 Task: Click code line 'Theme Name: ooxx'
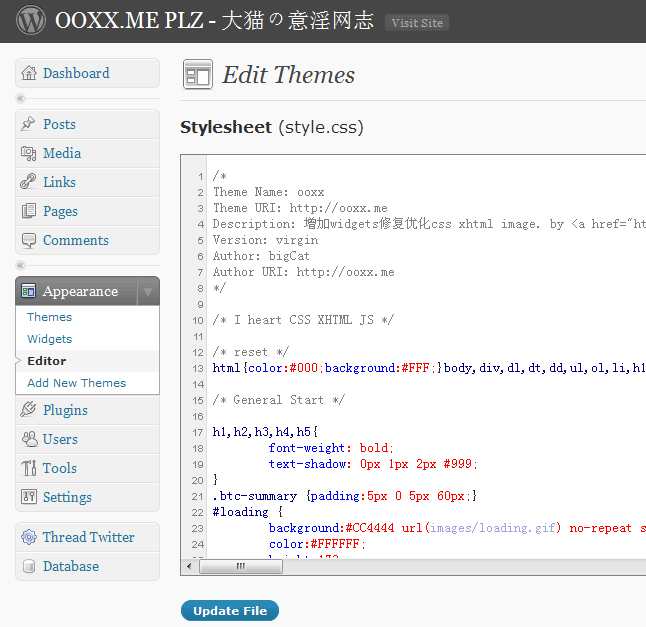tap(269, 192)
